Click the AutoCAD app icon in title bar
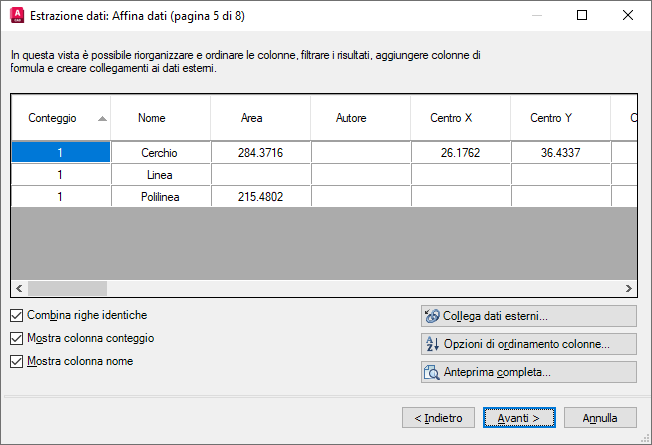The image size is (652, 445). (x=16, y=15)
